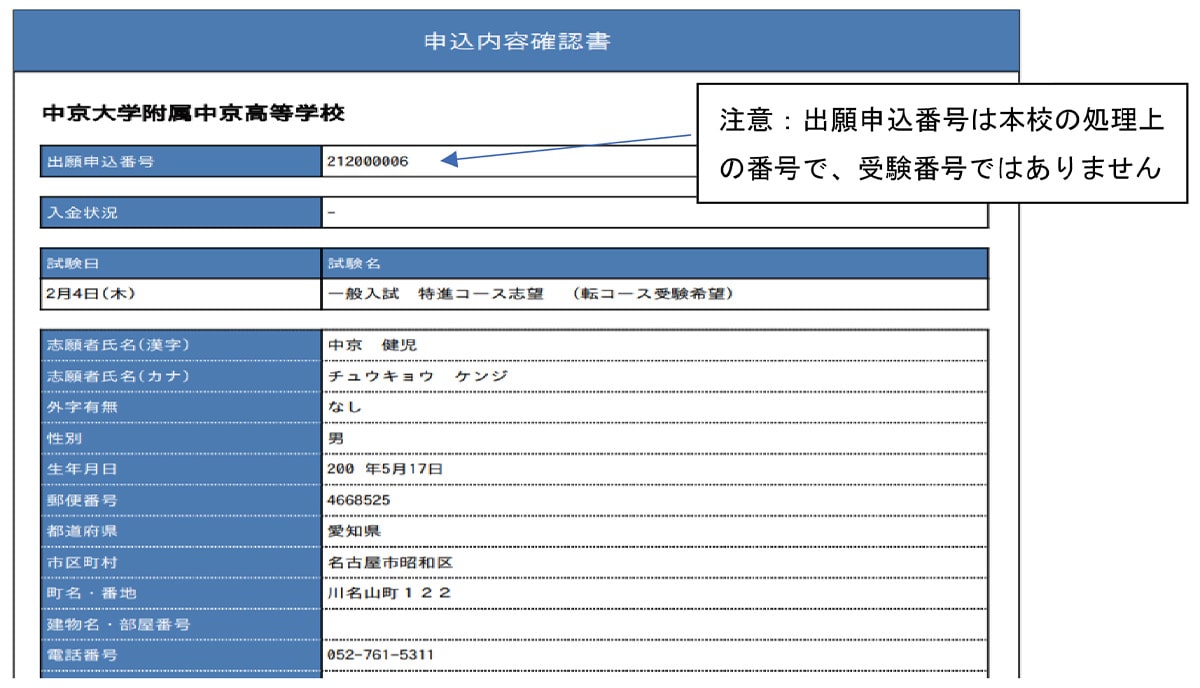
Task: Select address 川名山町122
Action: 390,593
